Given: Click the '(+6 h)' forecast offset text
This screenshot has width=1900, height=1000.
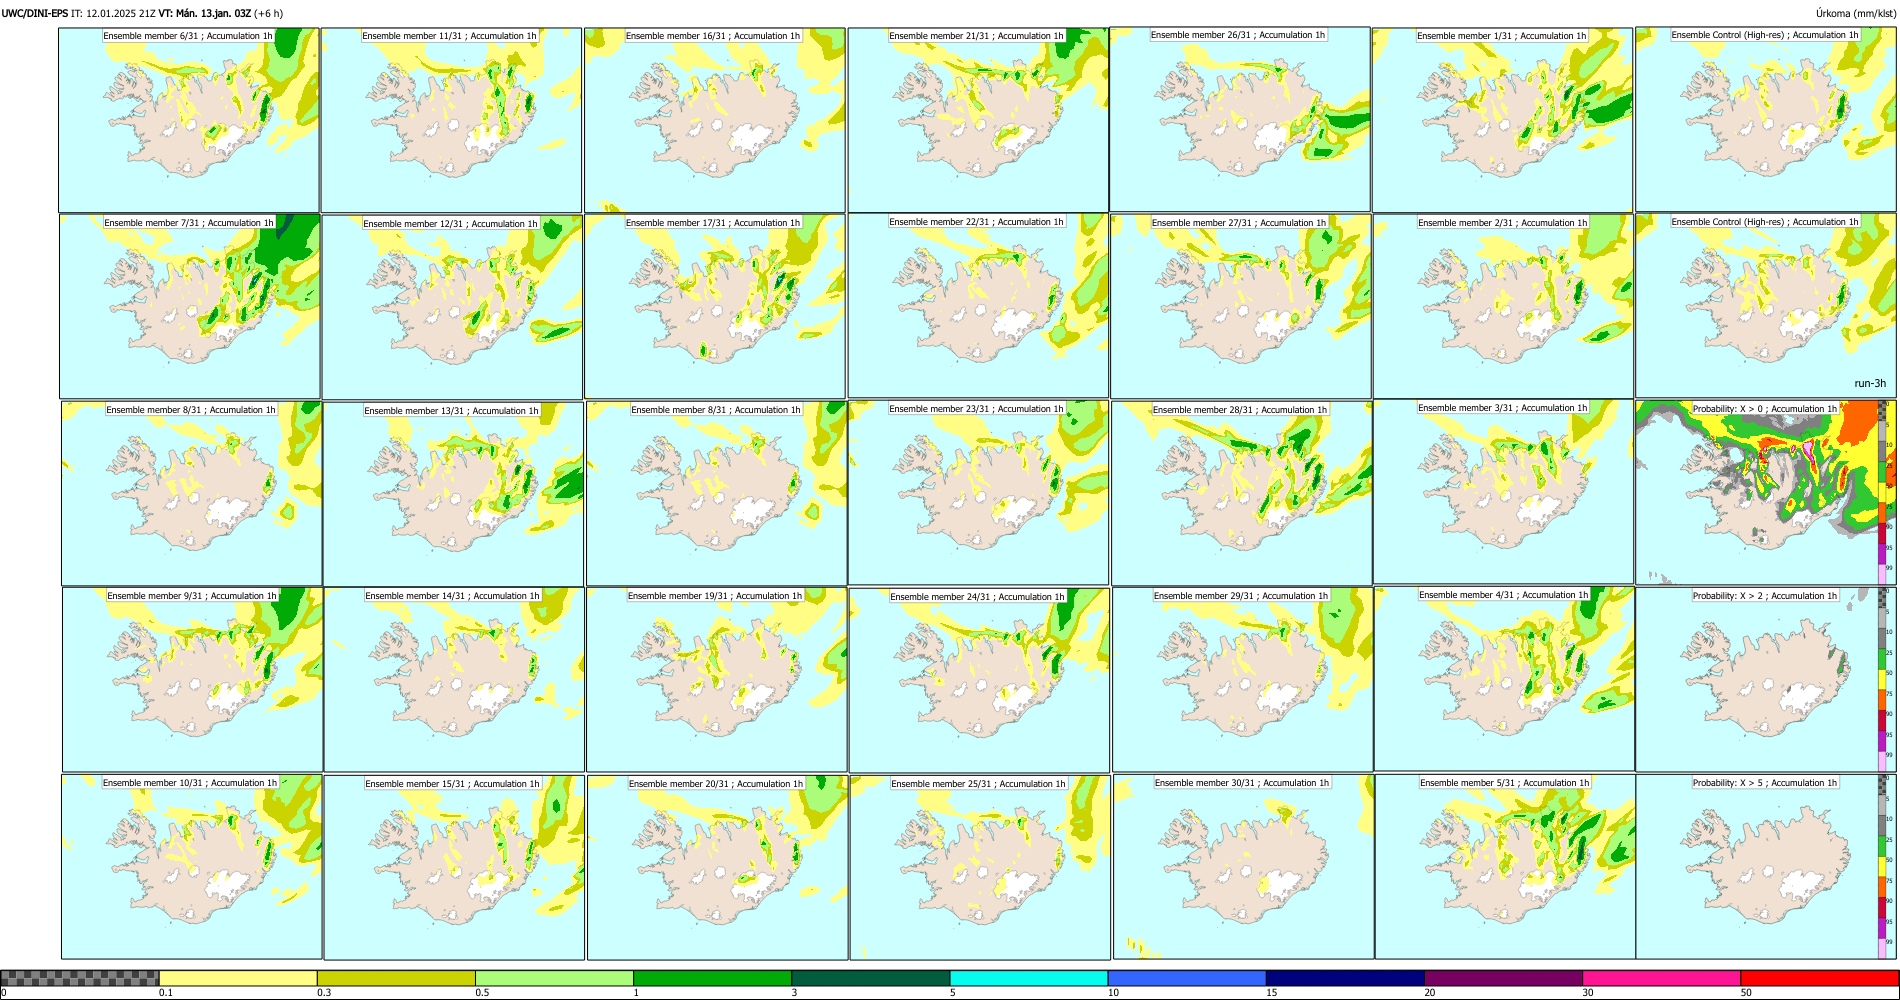Looking at the screenshot, I should point(269,14).
